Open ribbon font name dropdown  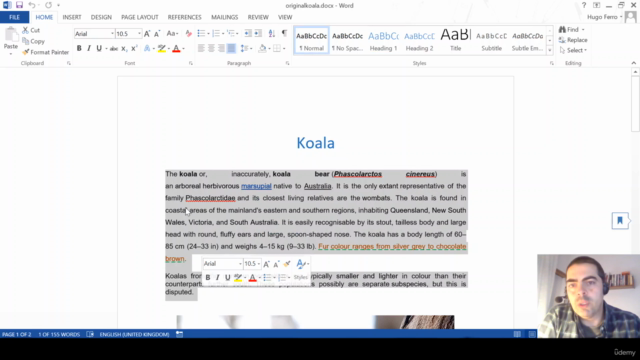(112, 34)
